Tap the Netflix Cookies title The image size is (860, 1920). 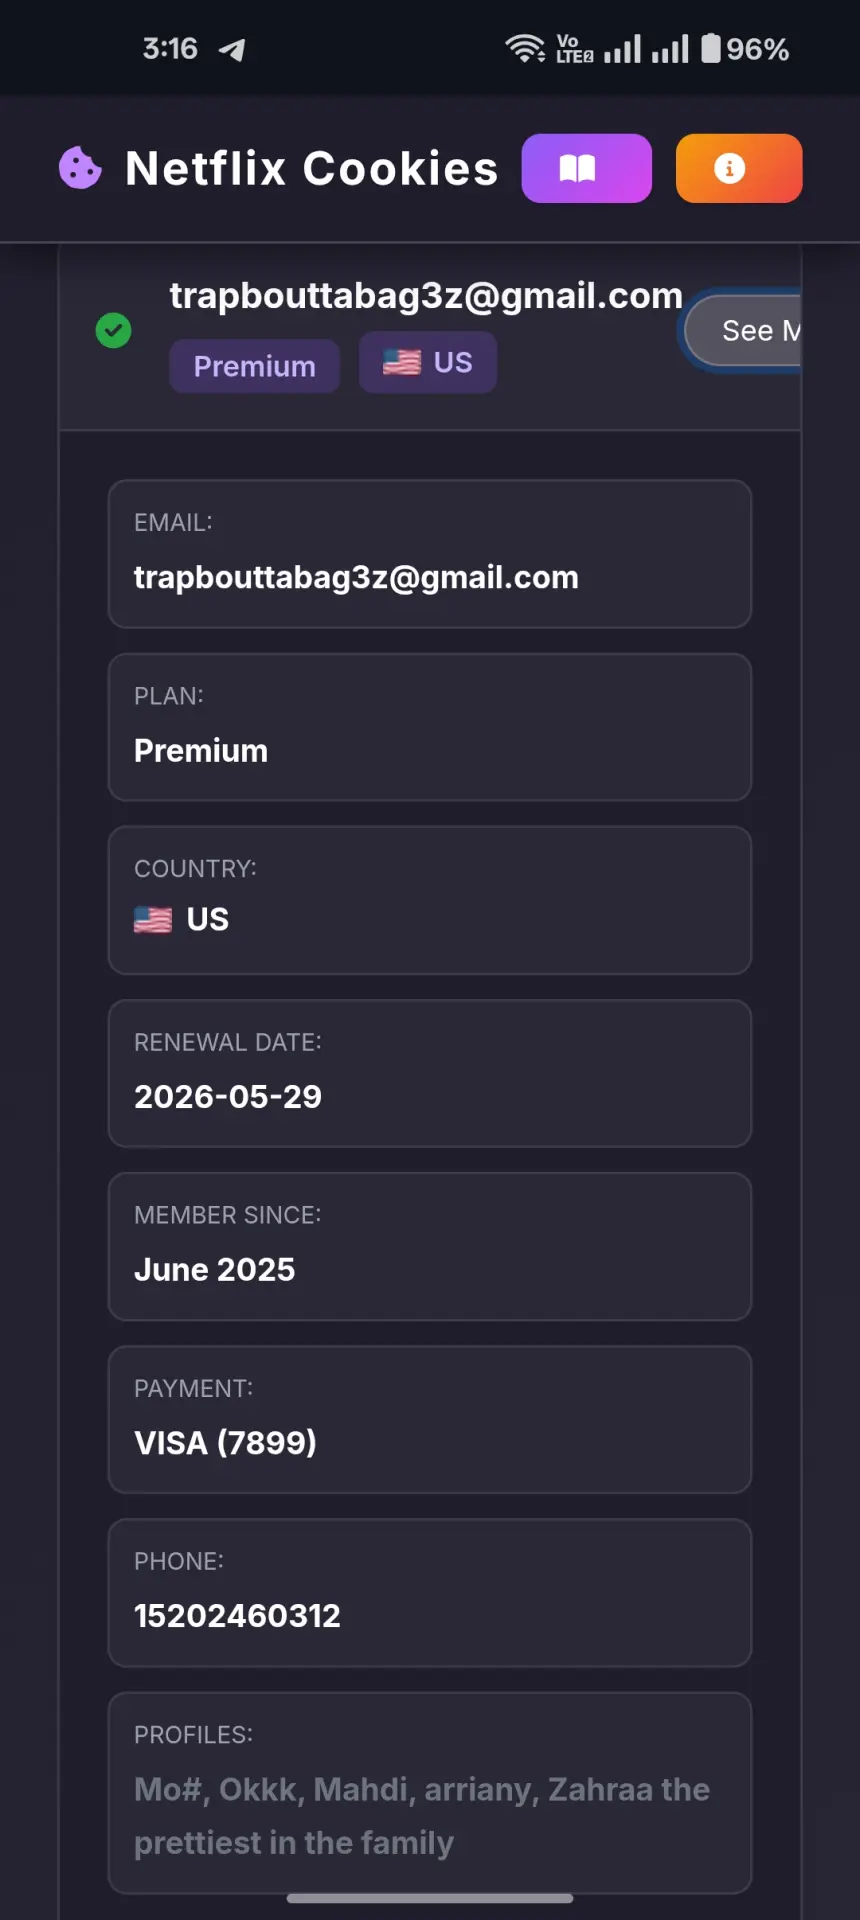point(312,168)
